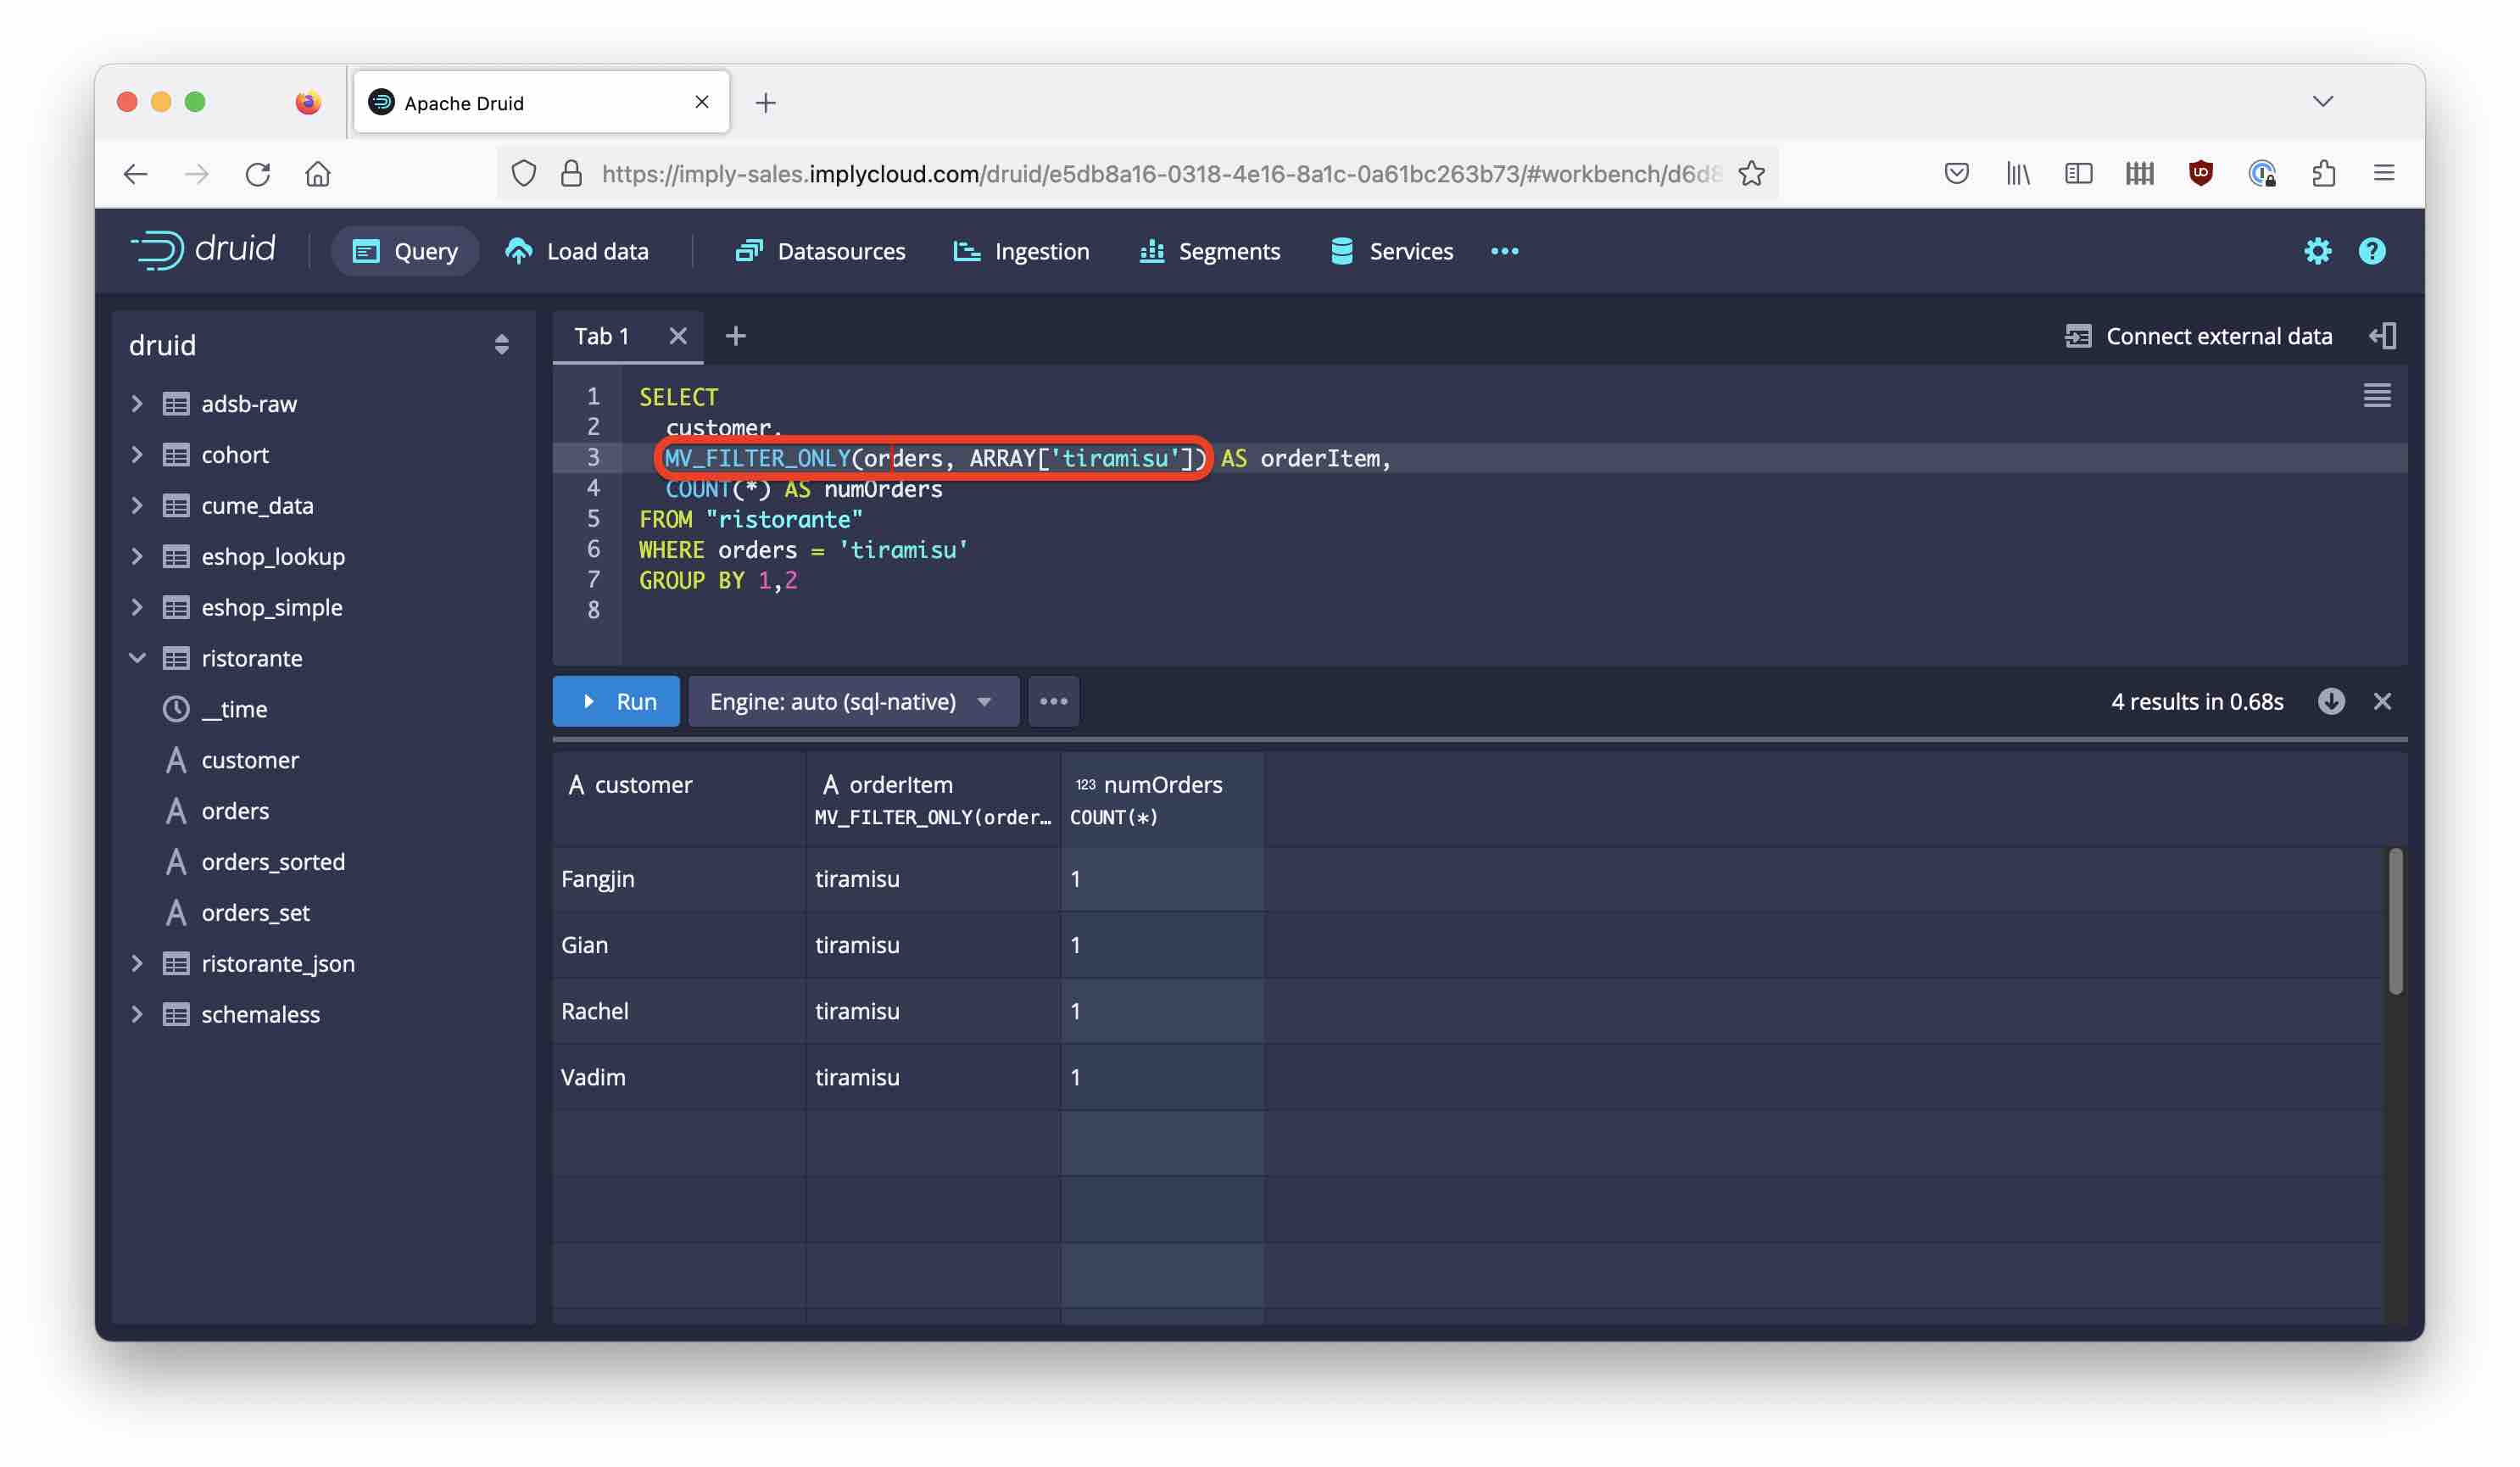Bookmark this page with star icon
This screenshot has height=1467, width=2520.
[1751, 174]
